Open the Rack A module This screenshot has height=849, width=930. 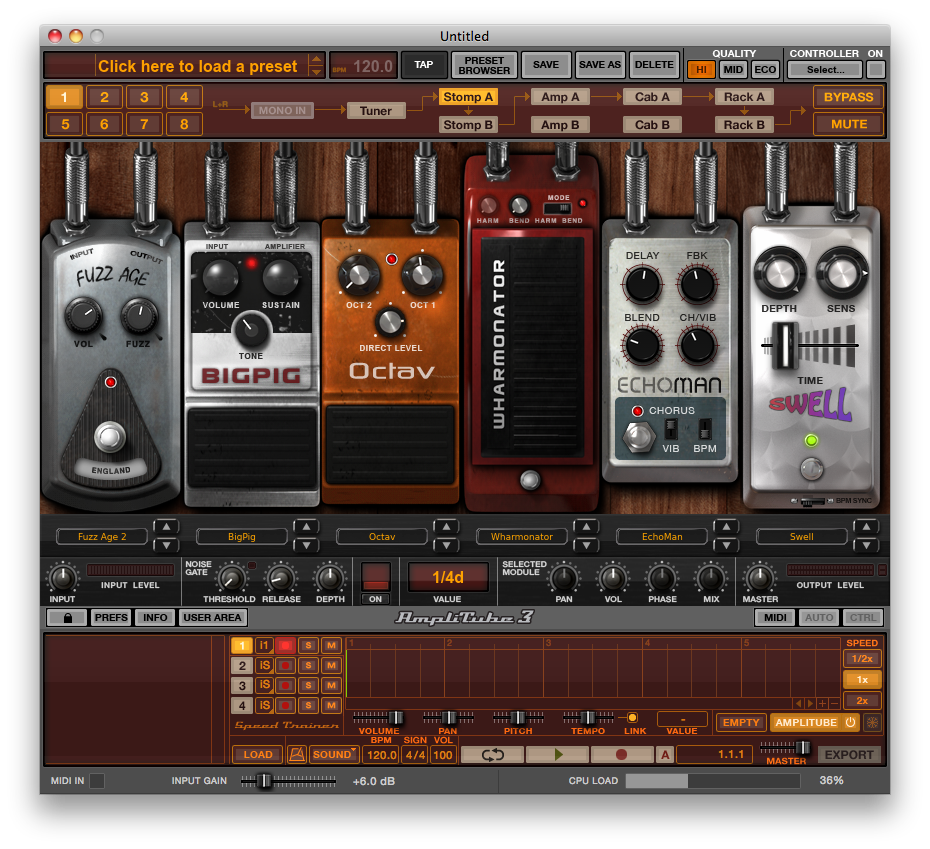pyautogui.click(x=744, y=97)
